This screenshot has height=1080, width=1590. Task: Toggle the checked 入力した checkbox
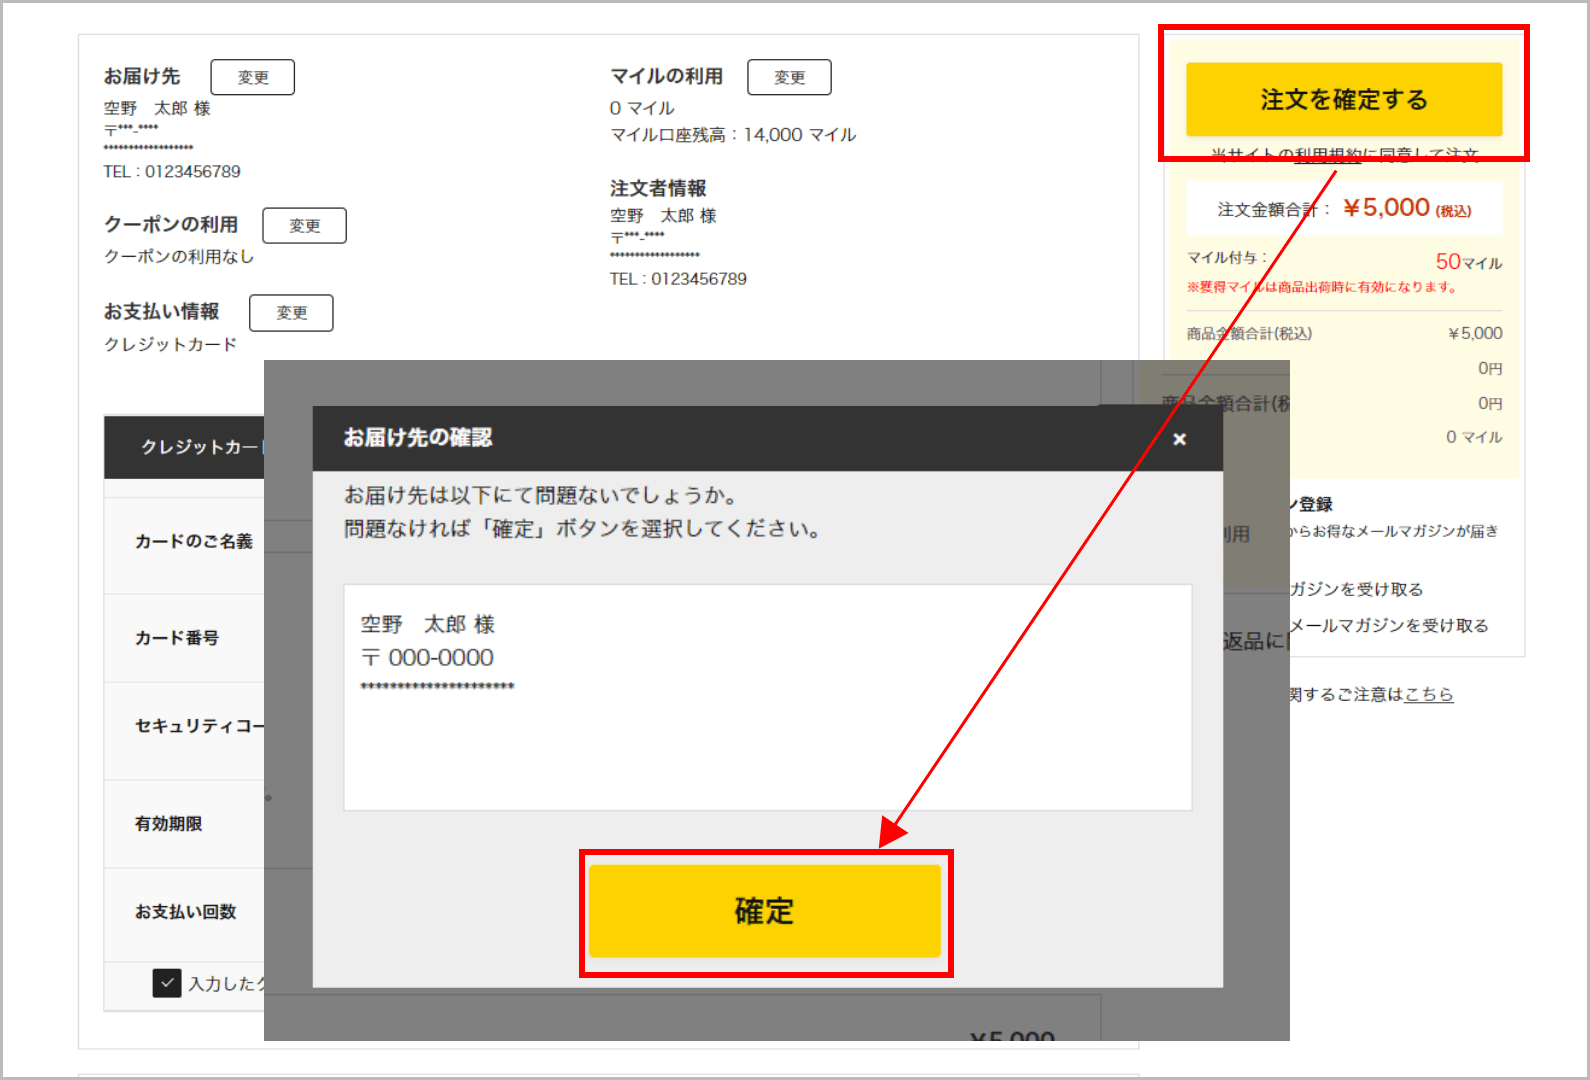[x=167, y=983]
